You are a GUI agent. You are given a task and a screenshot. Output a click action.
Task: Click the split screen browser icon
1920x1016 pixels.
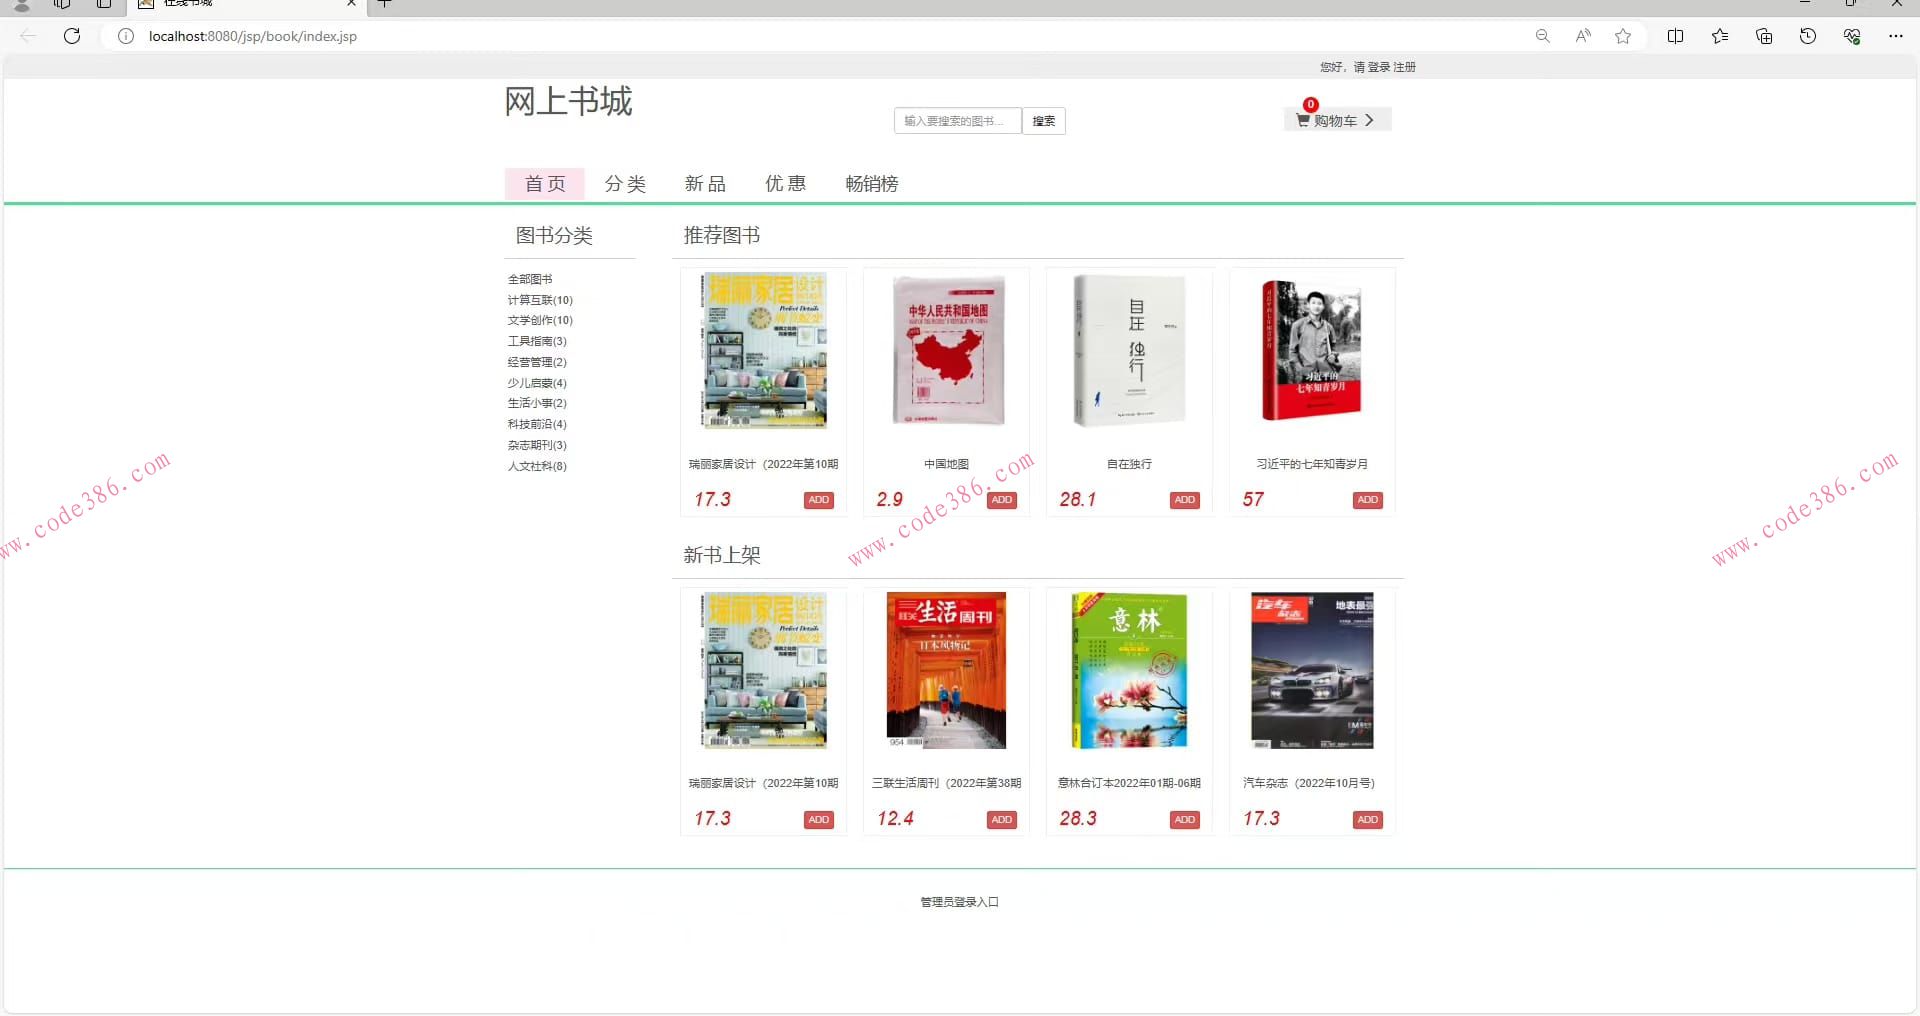click(x=1675, y=36)
